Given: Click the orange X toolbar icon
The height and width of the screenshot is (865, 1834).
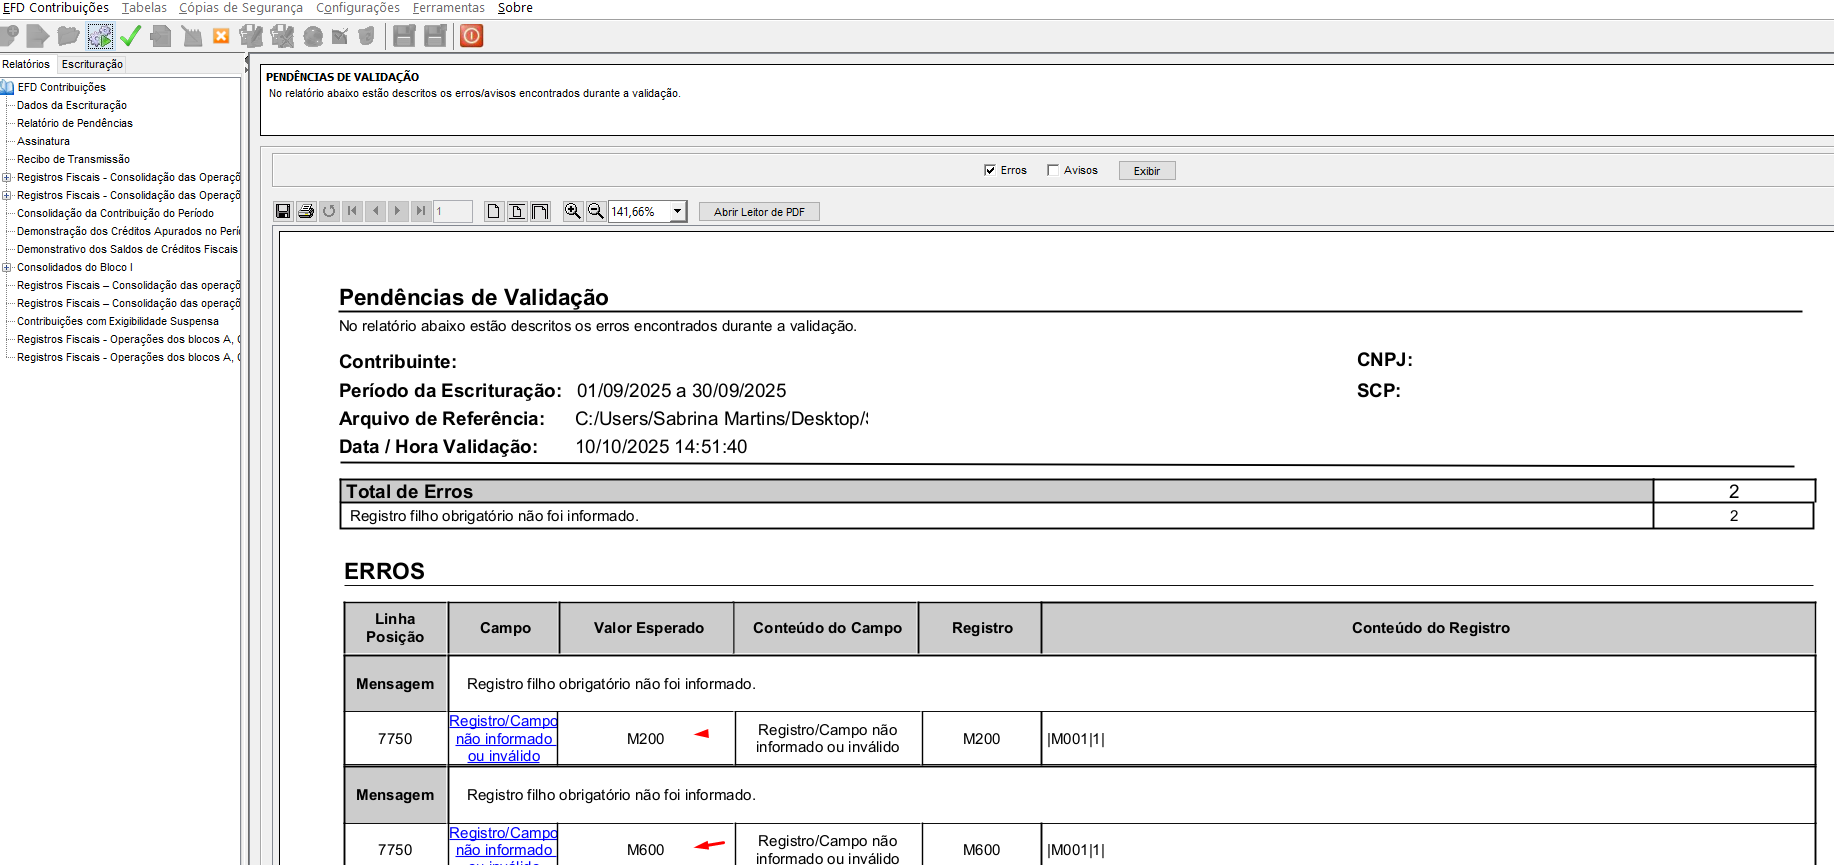Looking at the screenshot, I should click(x=221, y=36).
